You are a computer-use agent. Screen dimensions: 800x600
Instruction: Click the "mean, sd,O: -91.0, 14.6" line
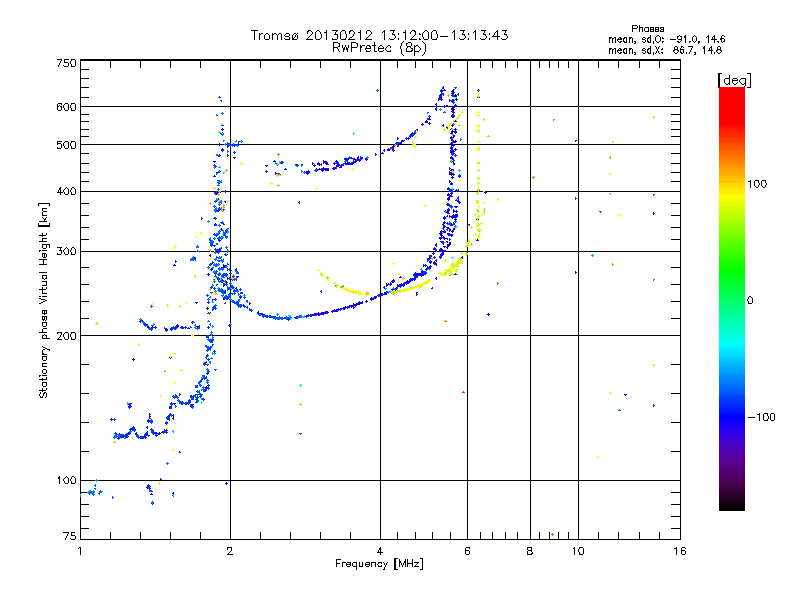pos(666,39)
